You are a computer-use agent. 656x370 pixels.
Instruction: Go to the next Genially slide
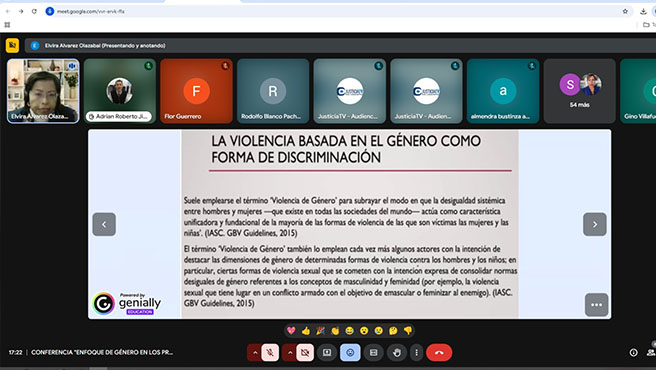pos(594,224)
